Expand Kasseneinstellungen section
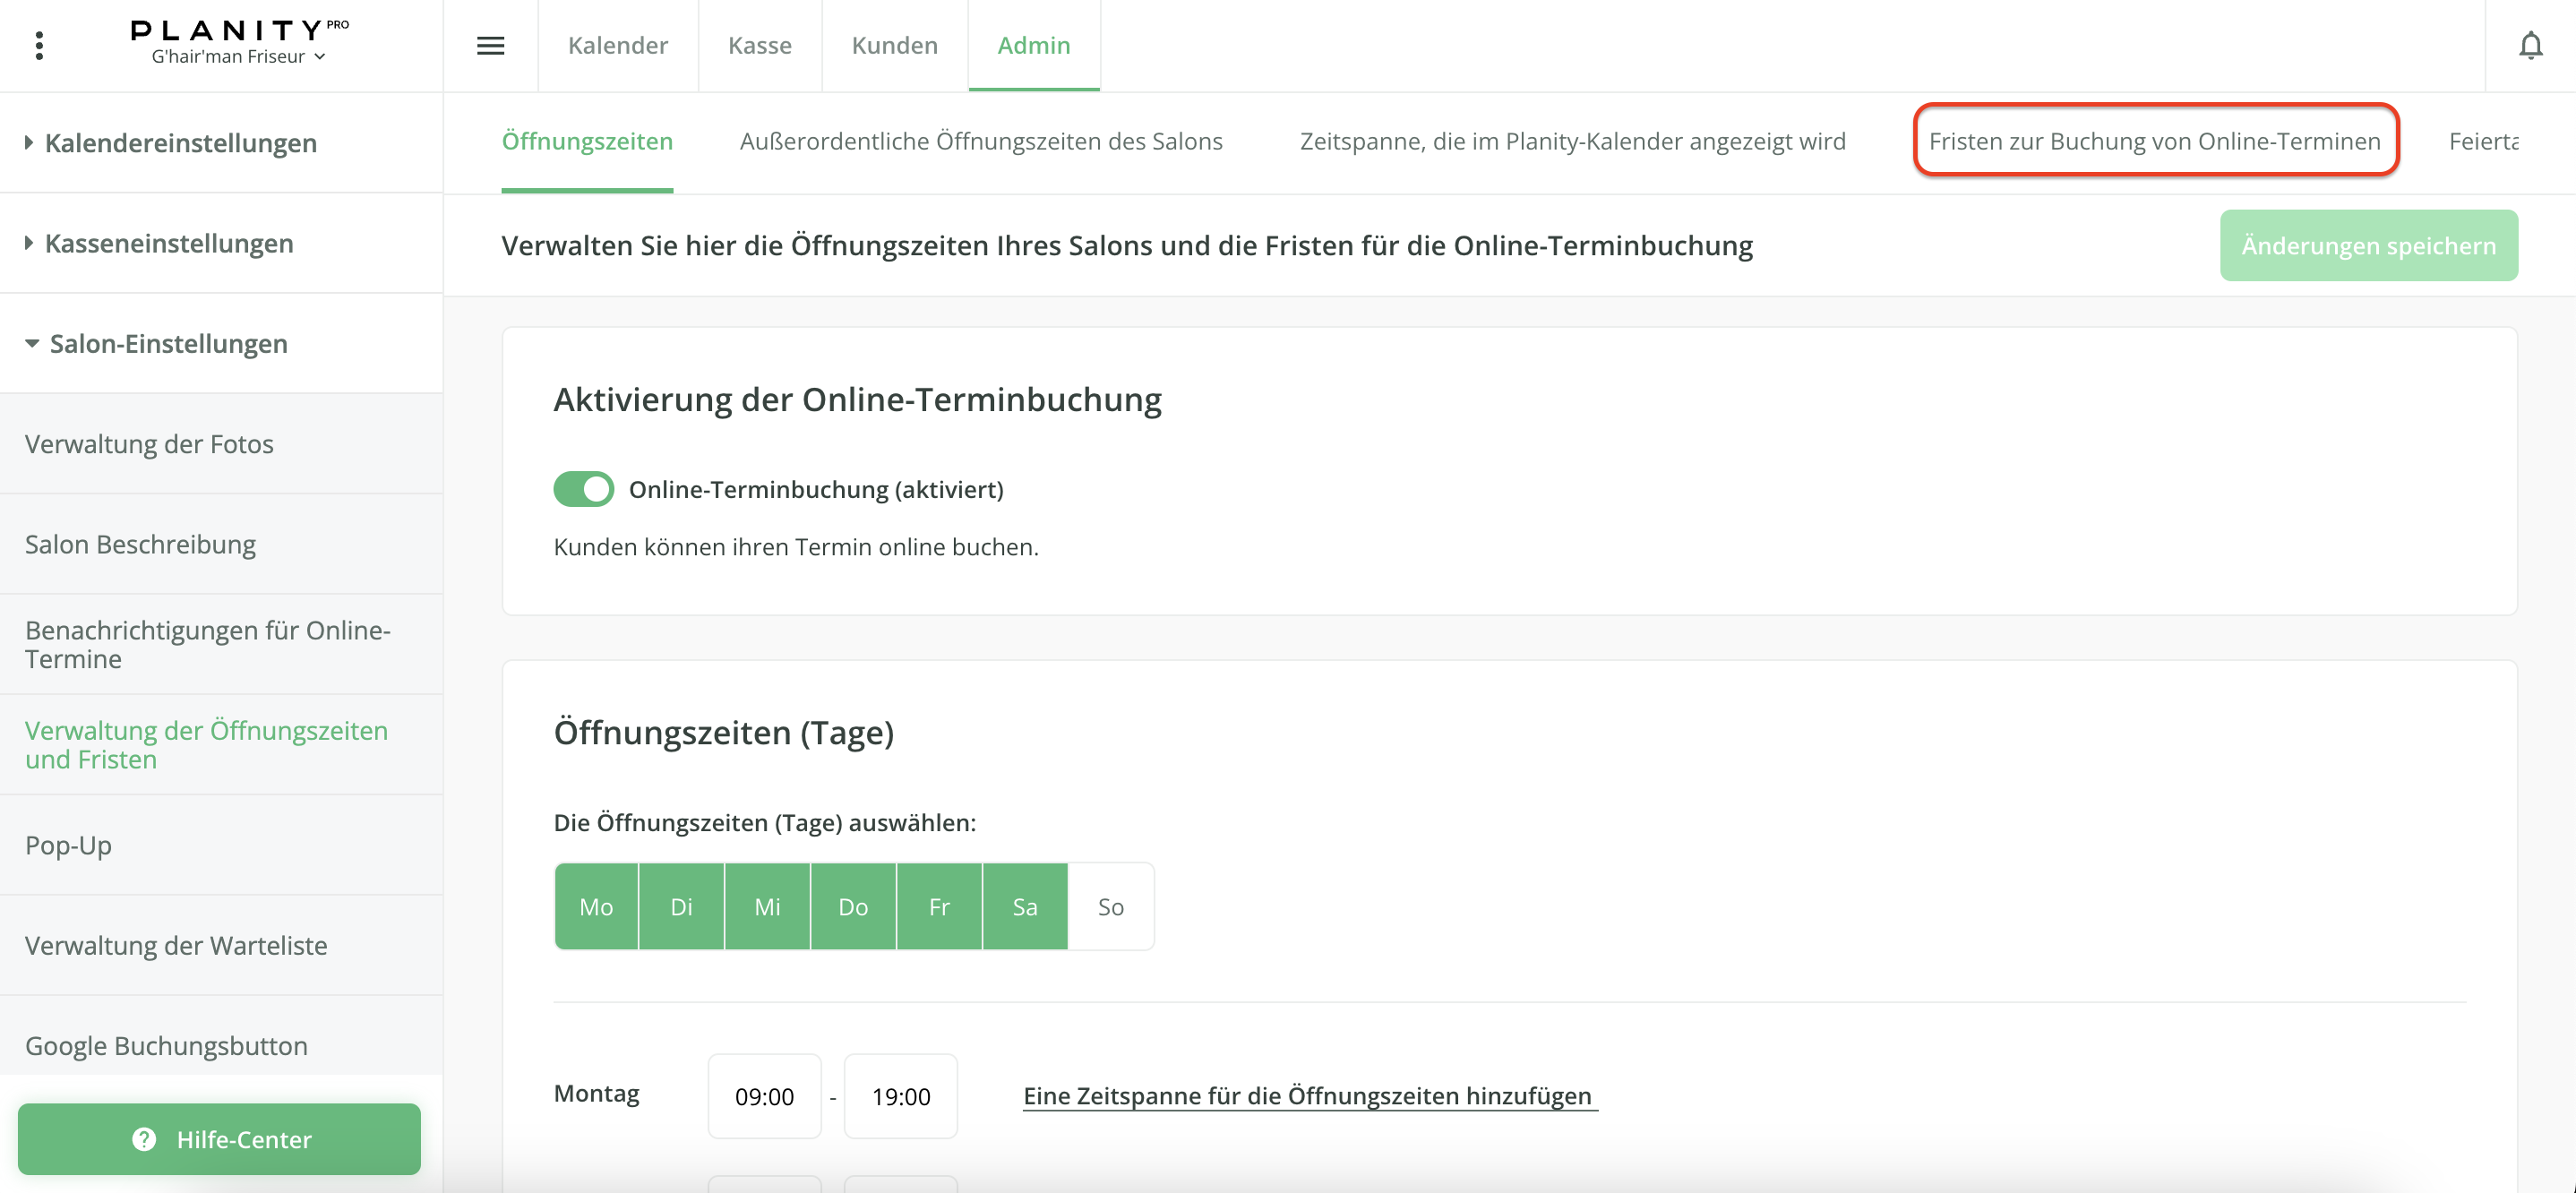 [x=168, y=243]
